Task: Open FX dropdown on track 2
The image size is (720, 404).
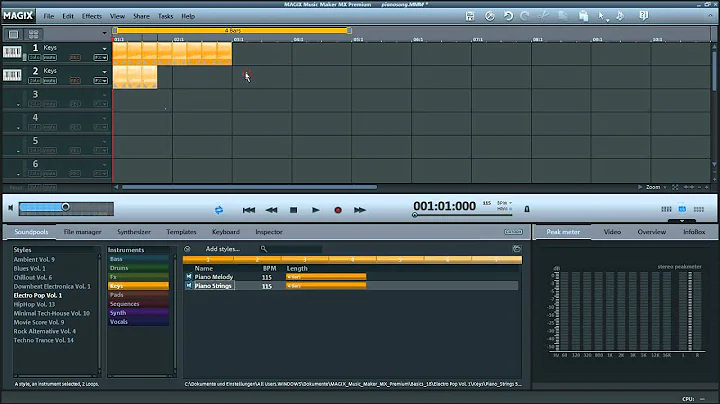Action: point(101,80)
